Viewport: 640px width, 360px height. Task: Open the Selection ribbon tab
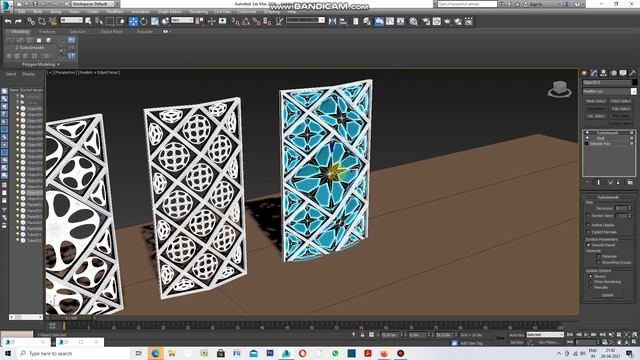(78, 31)
